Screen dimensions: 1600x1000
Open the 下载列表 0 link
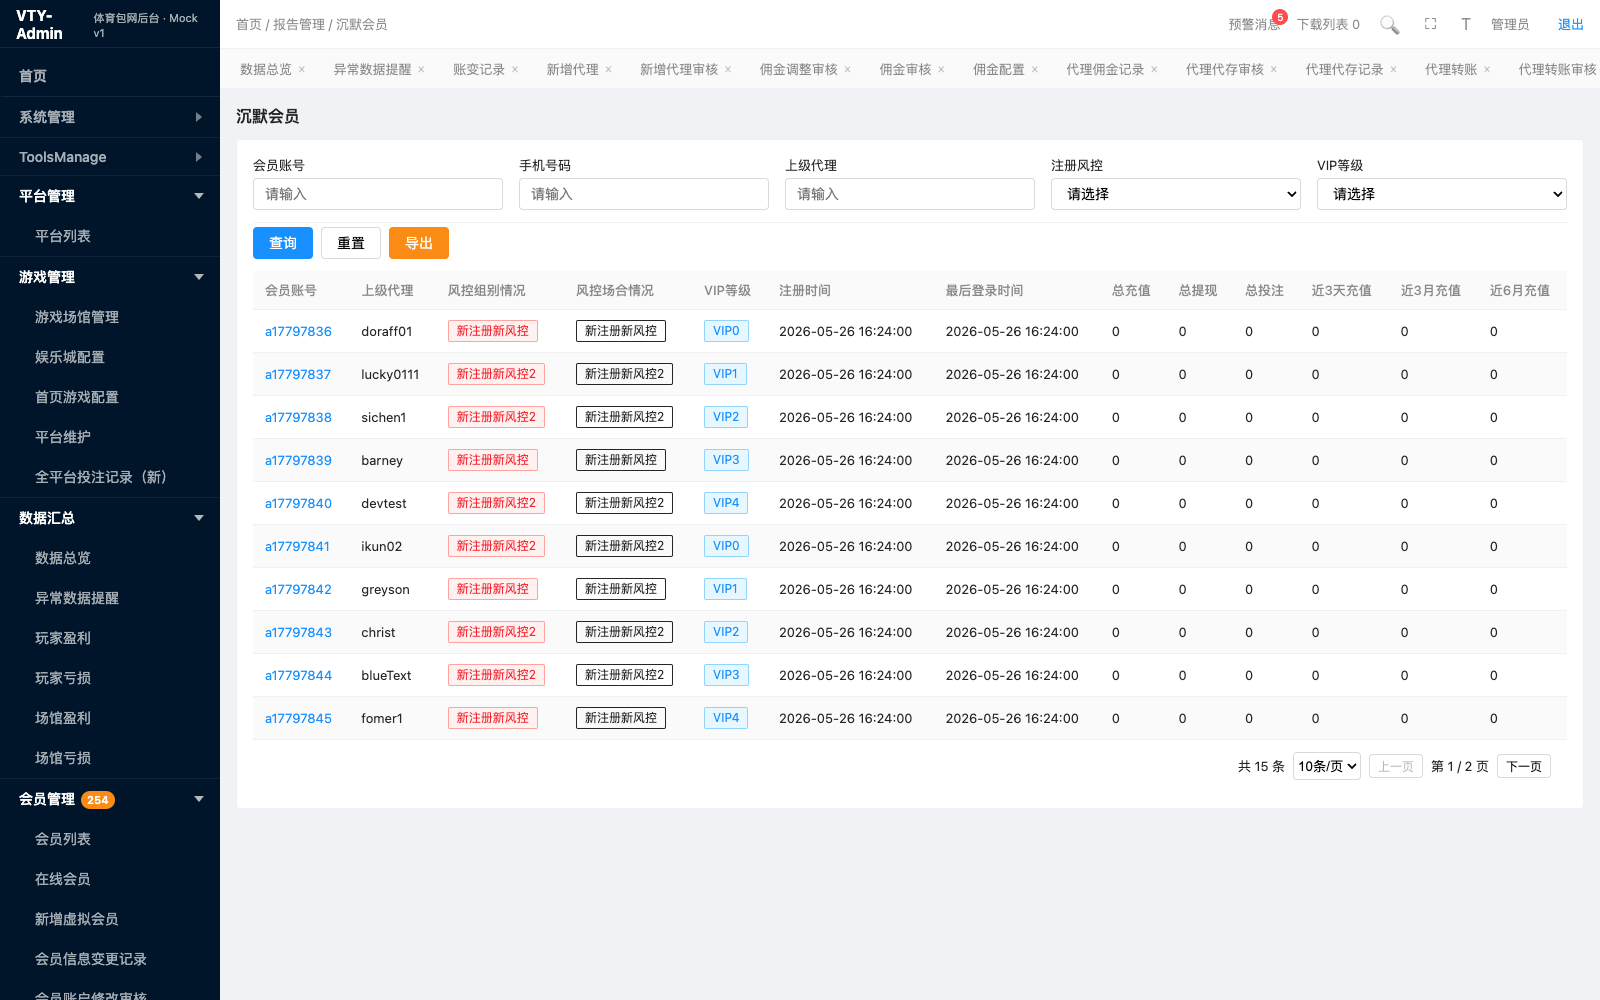click(1328, 24)
